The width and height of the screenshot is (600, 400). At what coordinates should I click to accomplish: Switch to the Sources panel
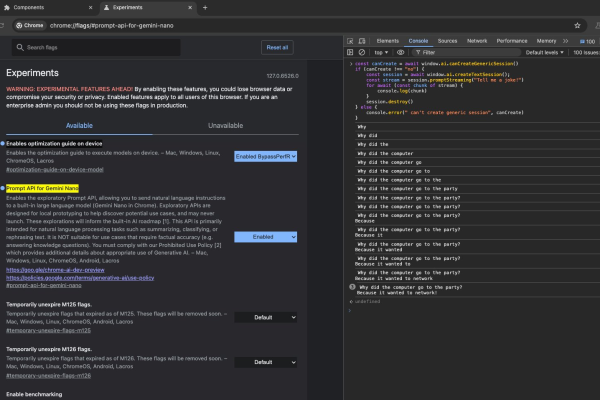pos(447,41)
